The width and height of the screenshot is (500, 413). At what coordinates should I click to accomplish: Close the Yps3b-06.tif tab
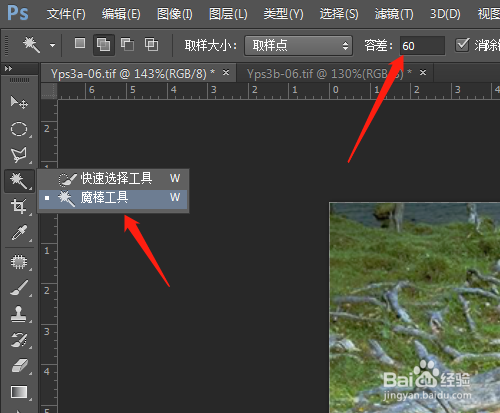423,72
